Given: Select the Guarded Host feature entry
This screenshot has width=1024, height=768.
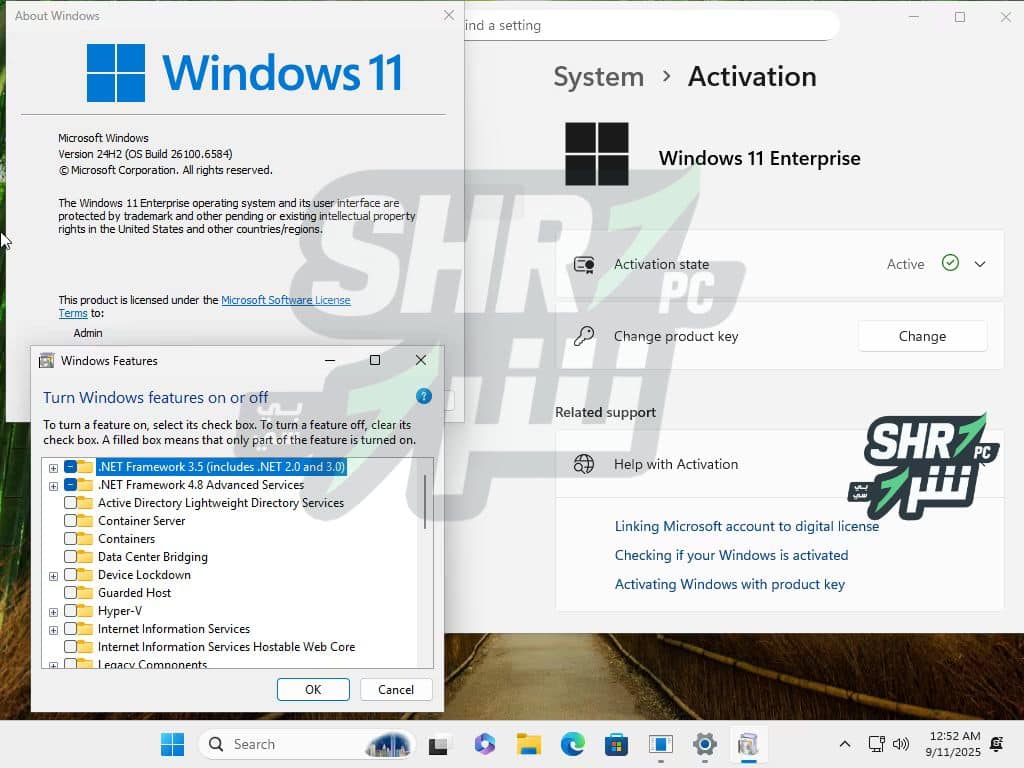Looking at the screenshot, I should click(x=134, y=593).
